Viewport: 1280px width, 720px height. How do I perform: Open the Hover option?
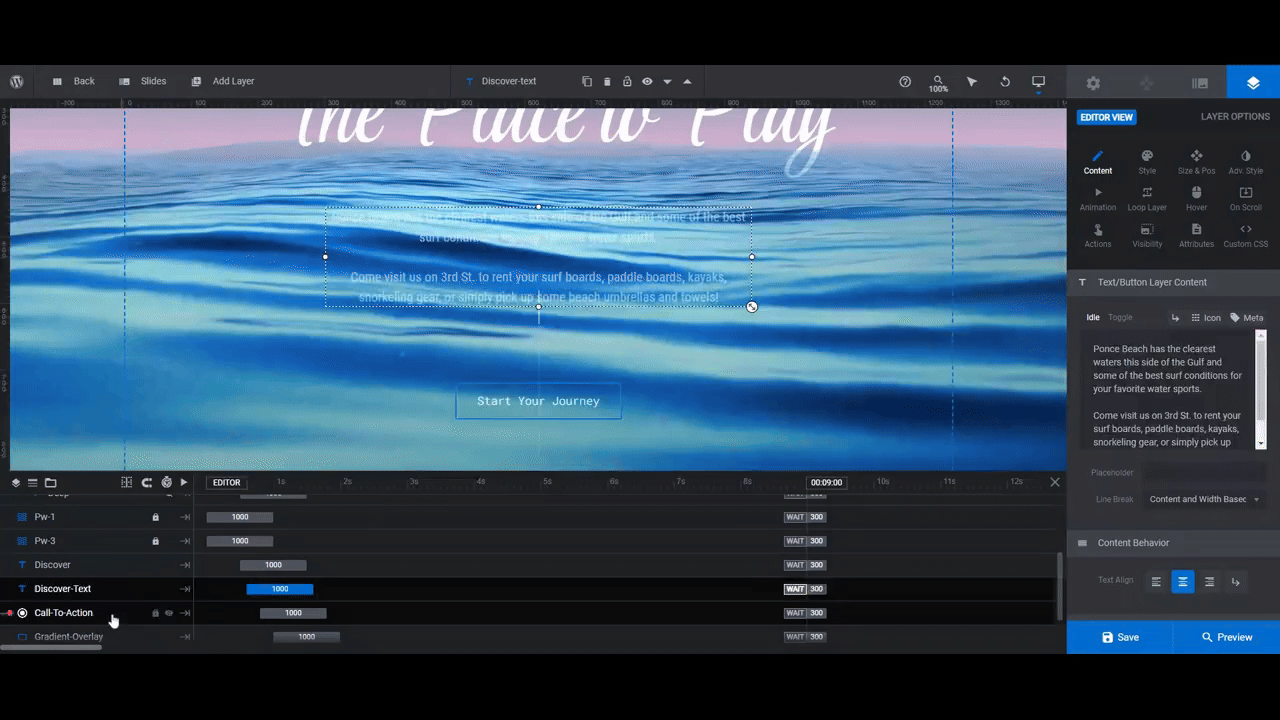(x=1196, y=199)
